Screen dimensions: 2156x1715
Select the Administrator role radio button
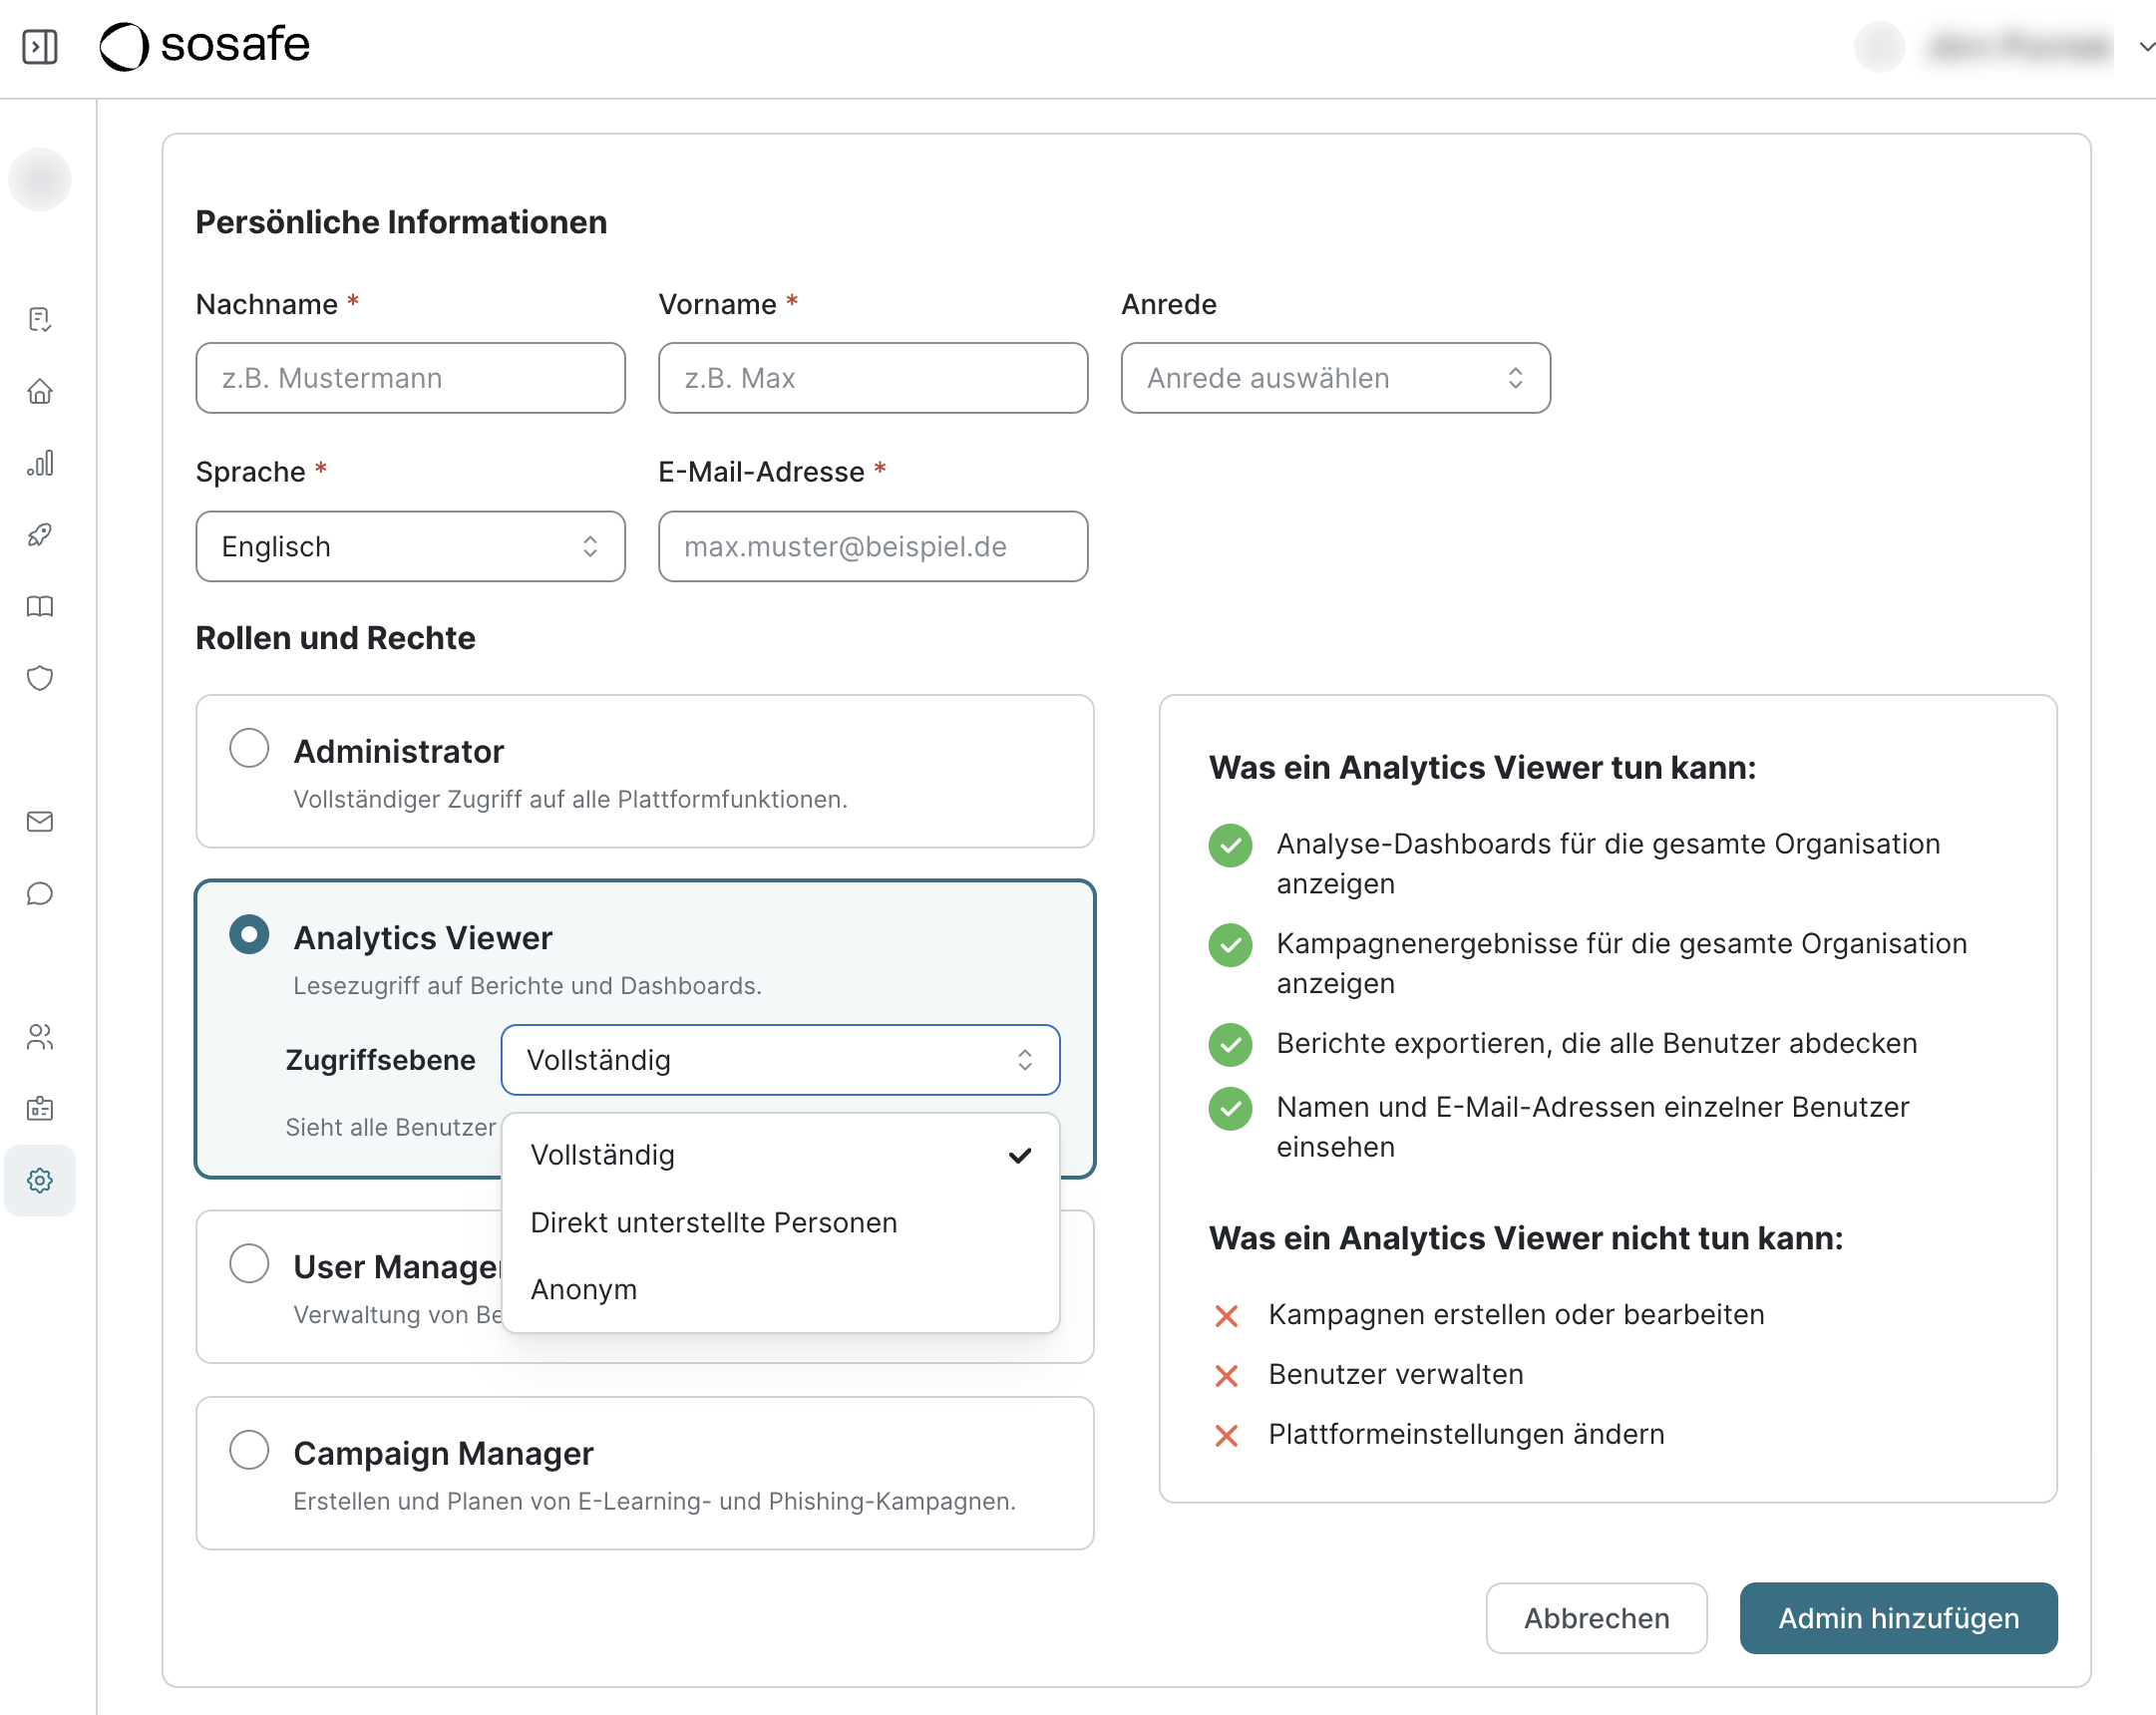click(x=249, y=748)
